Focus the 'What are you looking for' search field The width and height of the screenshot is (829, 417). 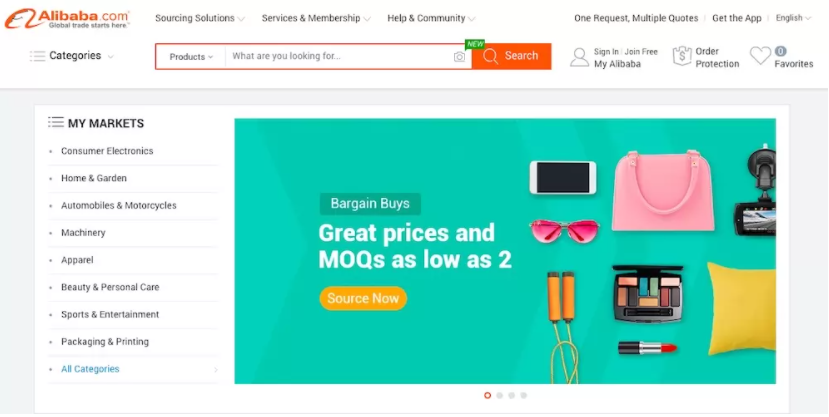tap(338, 57)
